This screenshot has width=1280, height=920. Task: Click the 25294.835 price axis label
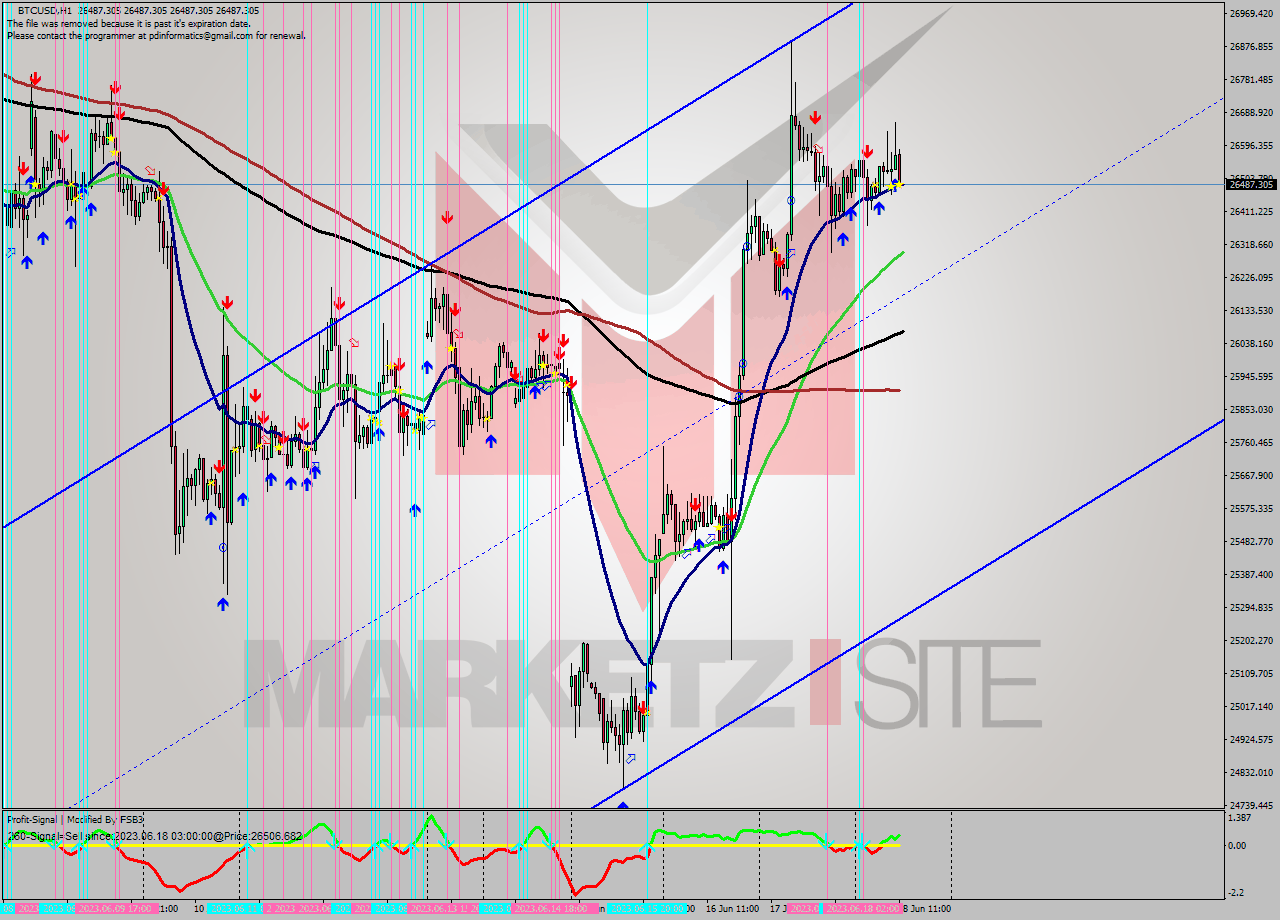pos(1251,608)
